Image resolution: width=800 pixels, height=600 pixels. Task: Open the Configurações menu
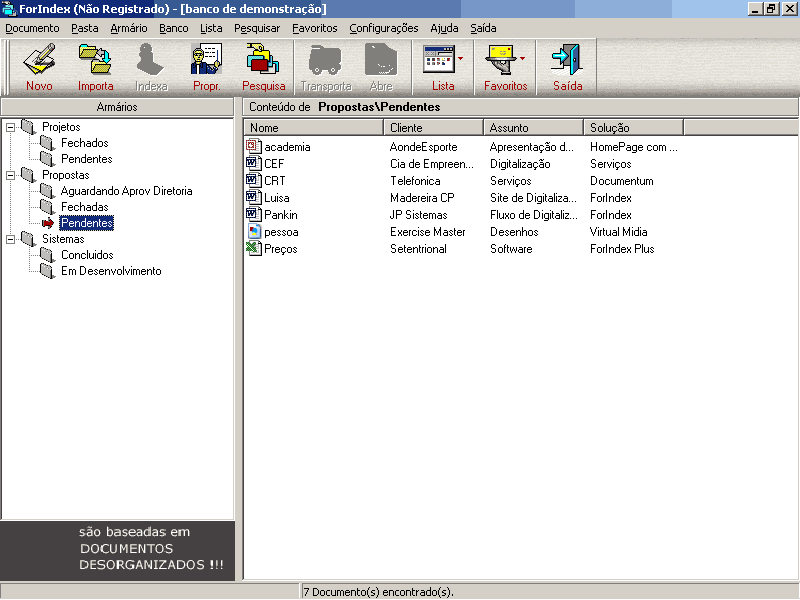coord(383,28)
